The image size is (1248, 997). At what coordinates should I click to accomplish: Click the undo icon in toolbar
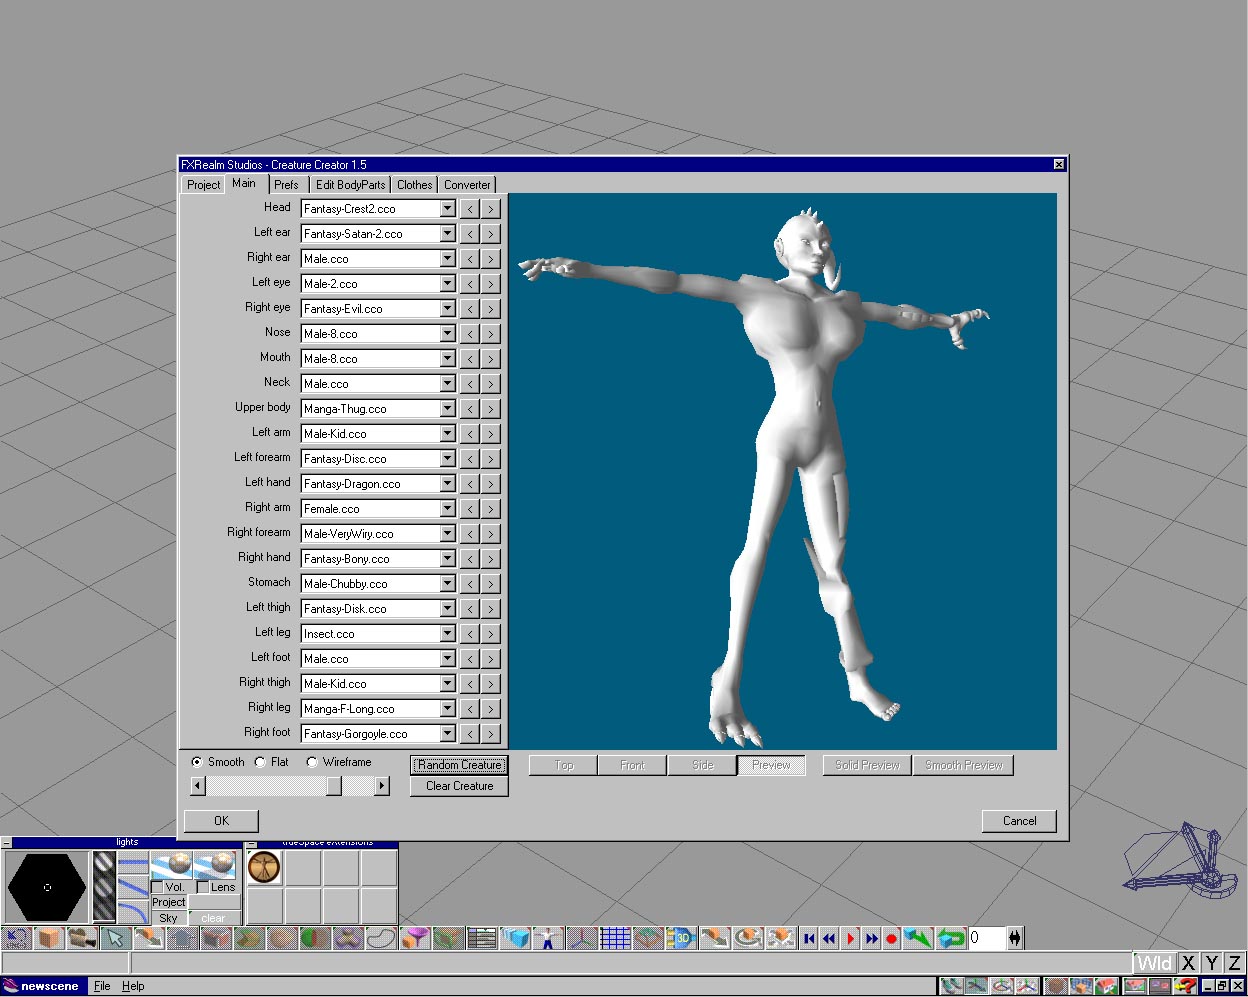pyautogui.click(x=16, y=938)
